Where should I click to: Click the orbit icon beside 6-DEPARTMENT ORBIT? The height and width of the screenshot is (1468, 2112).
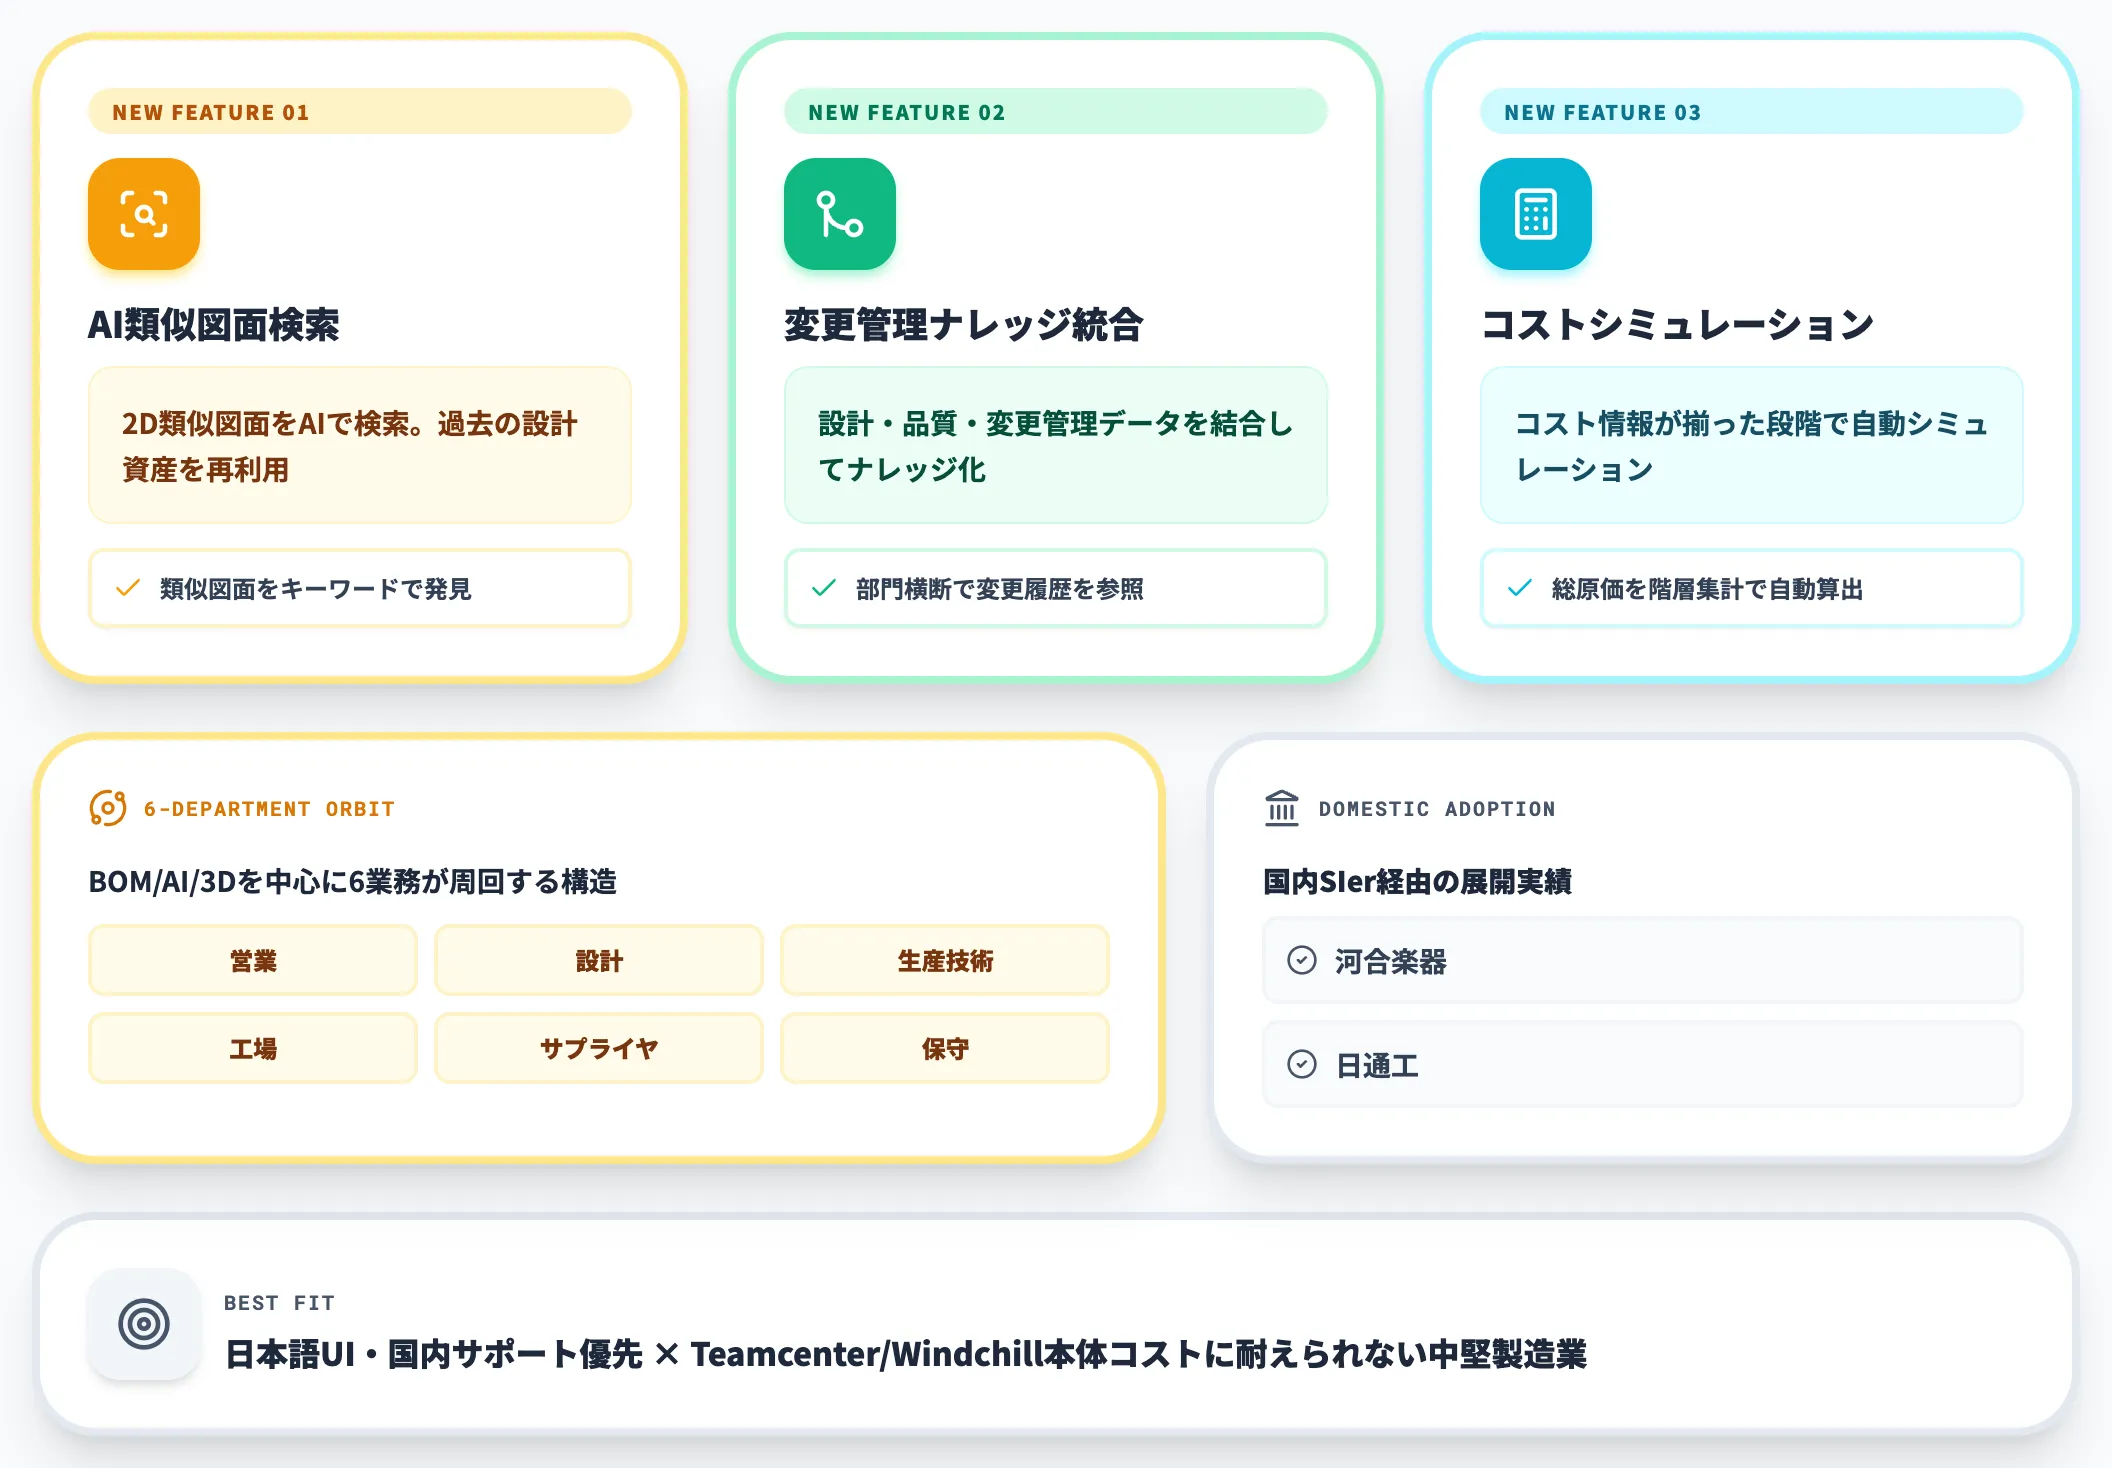(x=108, y=808)
